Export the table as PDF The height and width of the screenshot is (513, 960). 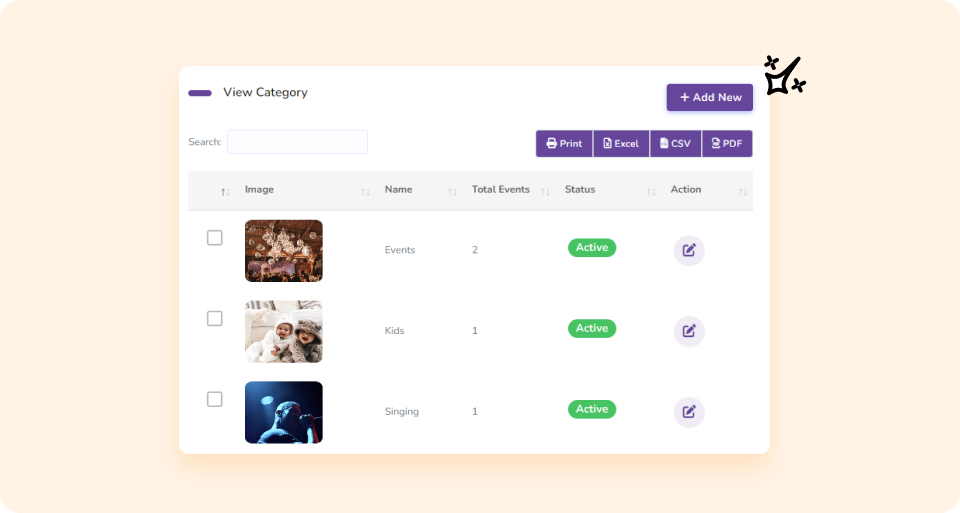tap(727, 144)
